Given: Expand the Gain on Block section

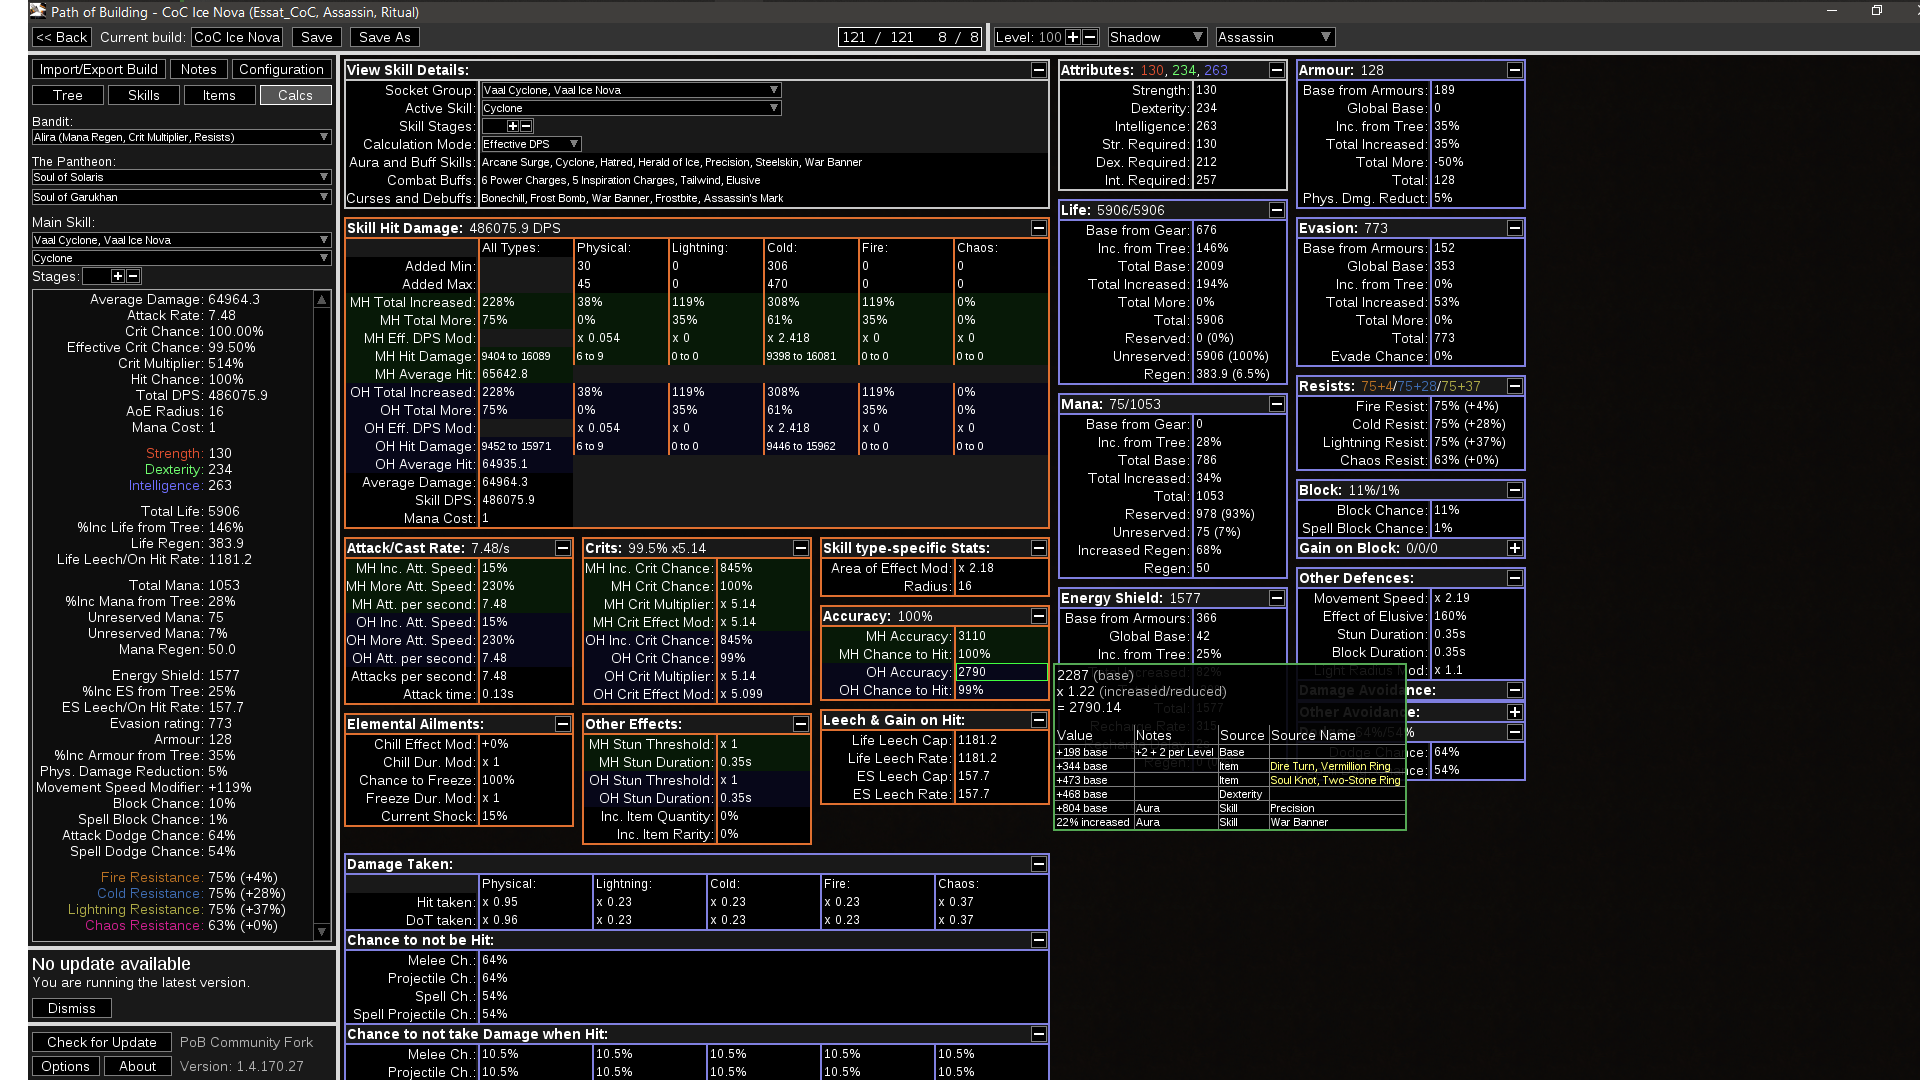Looking at the screenshot, I should [1515, 548].
